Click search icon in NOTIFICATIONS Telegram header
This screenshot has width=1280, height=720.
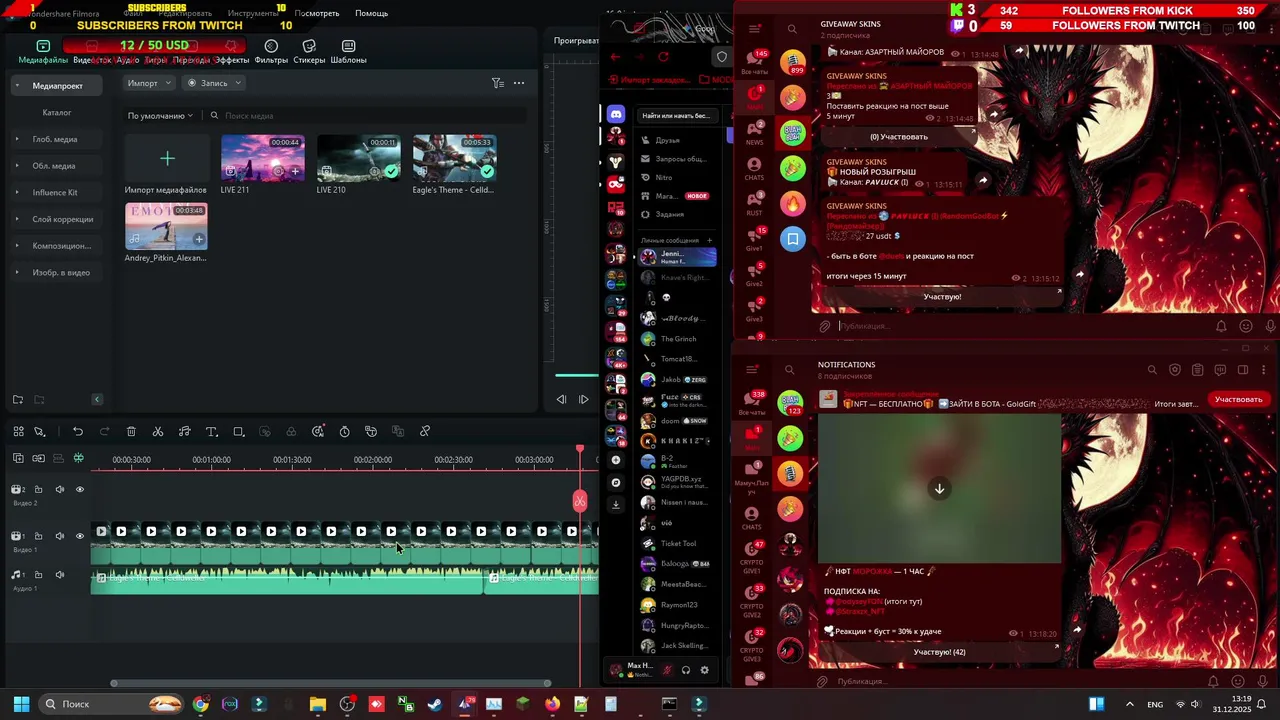(1152, 370)
